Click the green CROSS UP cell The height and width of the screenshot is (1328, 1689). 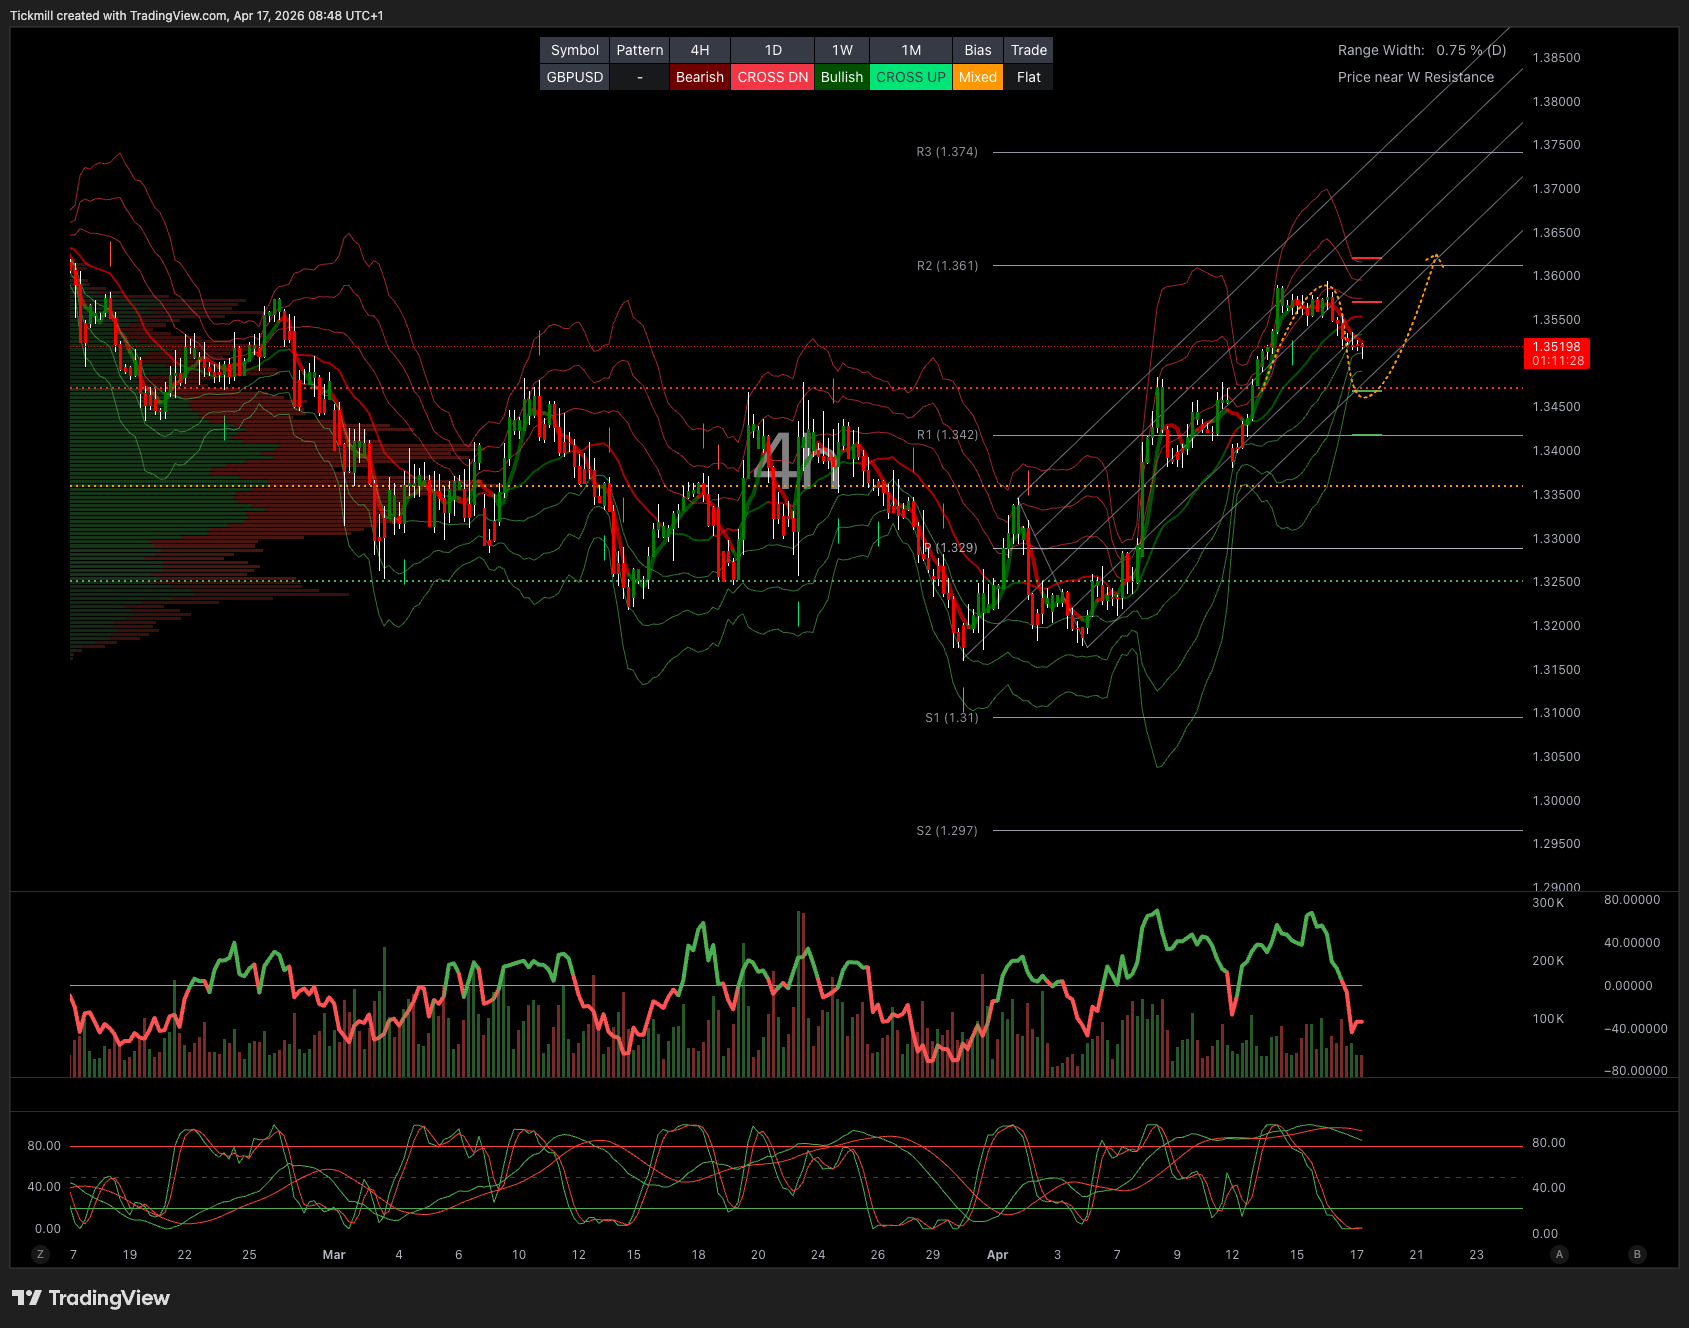[910, 77]
